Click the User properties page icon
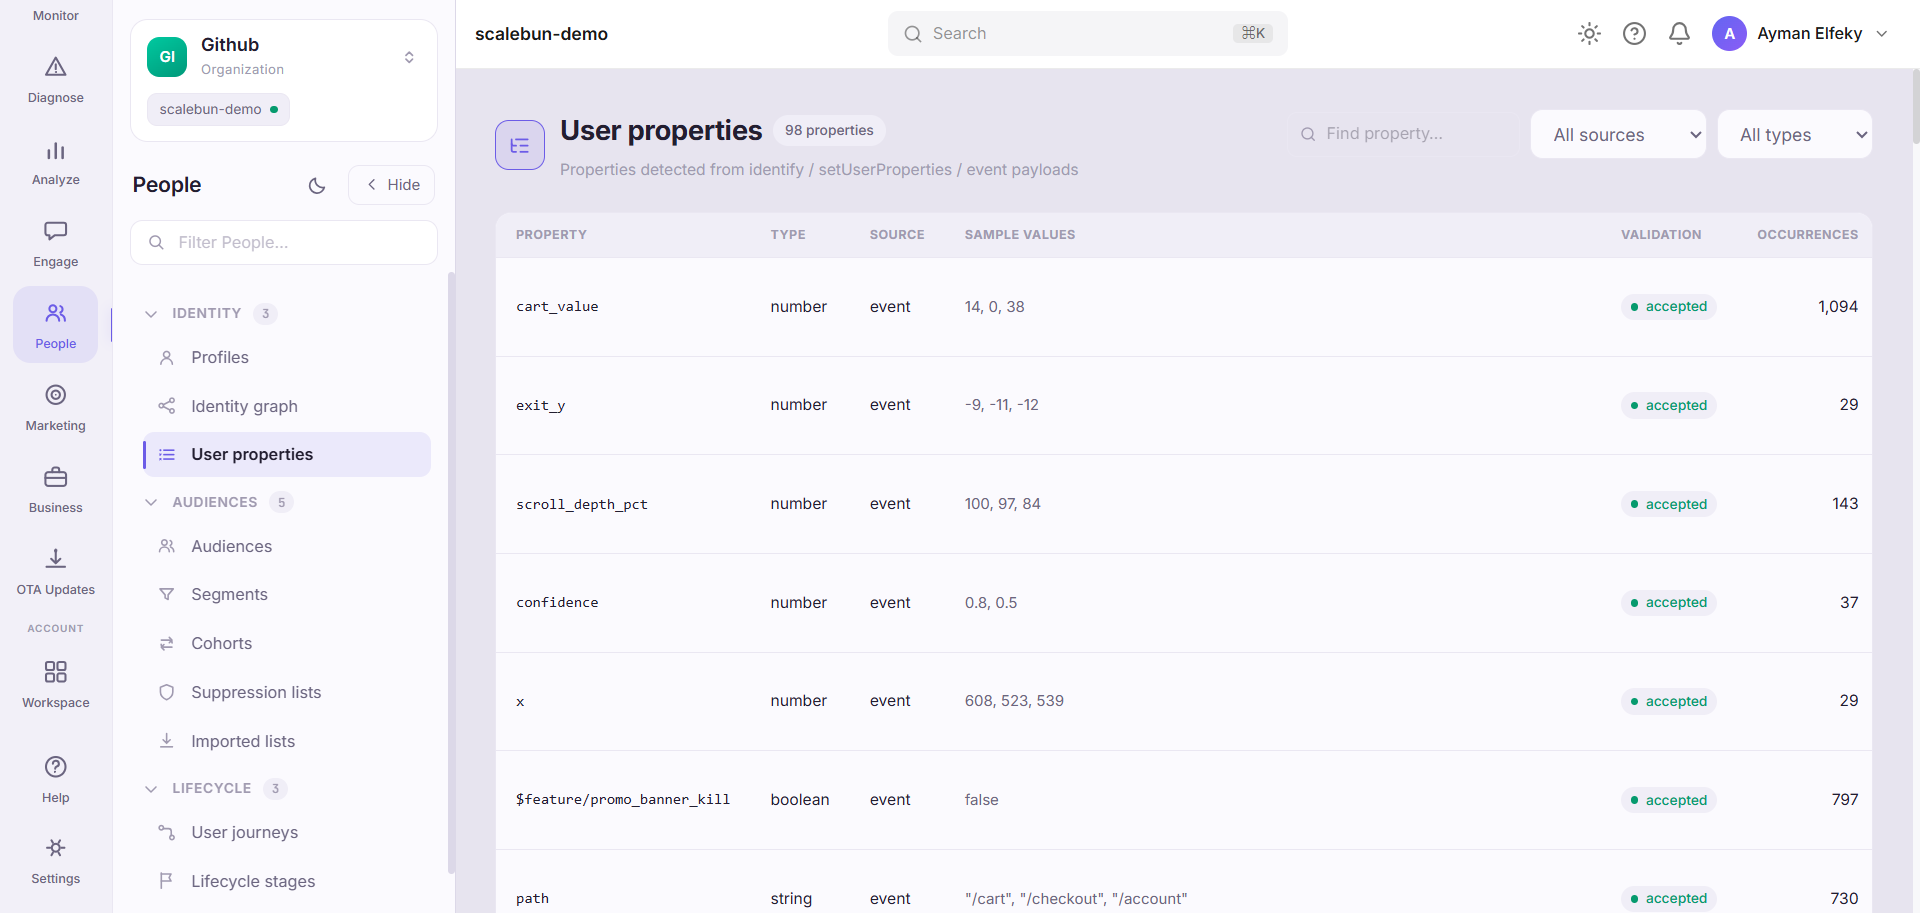 tap(520, 145)
